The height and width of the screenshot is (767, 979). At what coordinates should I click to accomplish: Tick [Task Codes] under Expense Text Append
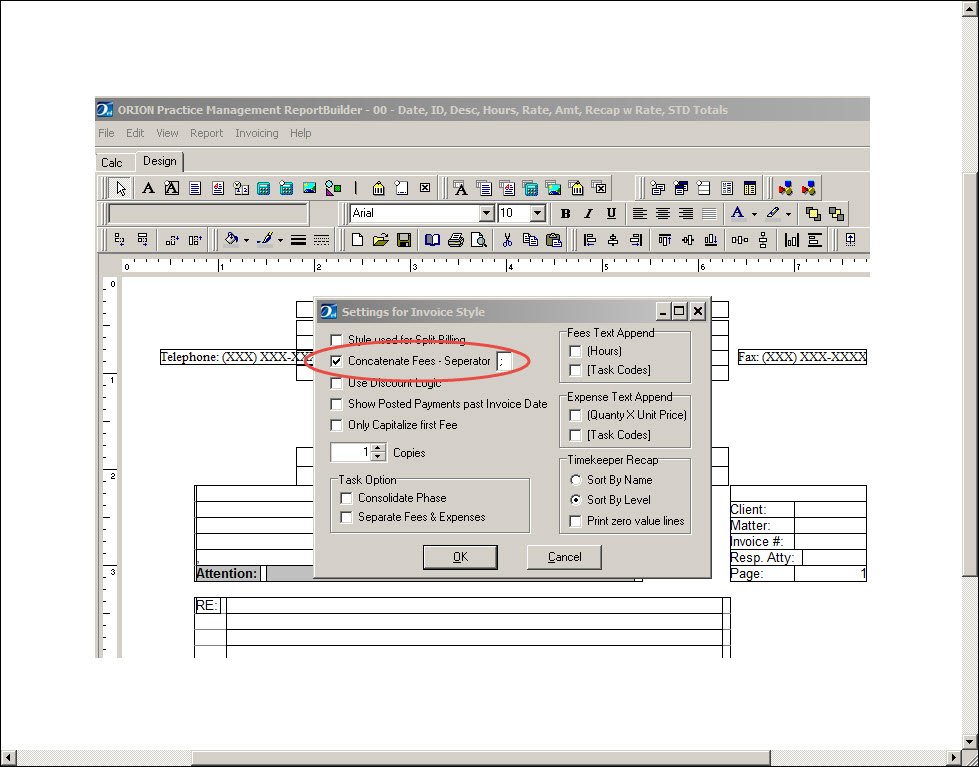pos(575,435)
